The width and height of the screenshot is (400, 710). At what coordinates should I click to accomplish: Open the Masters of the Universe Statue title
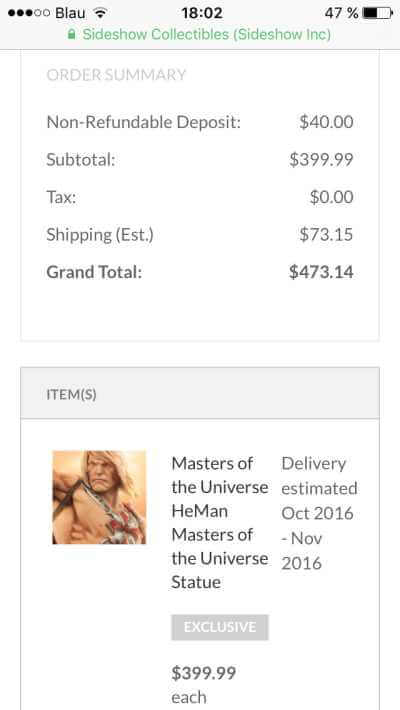pos(220,523)
